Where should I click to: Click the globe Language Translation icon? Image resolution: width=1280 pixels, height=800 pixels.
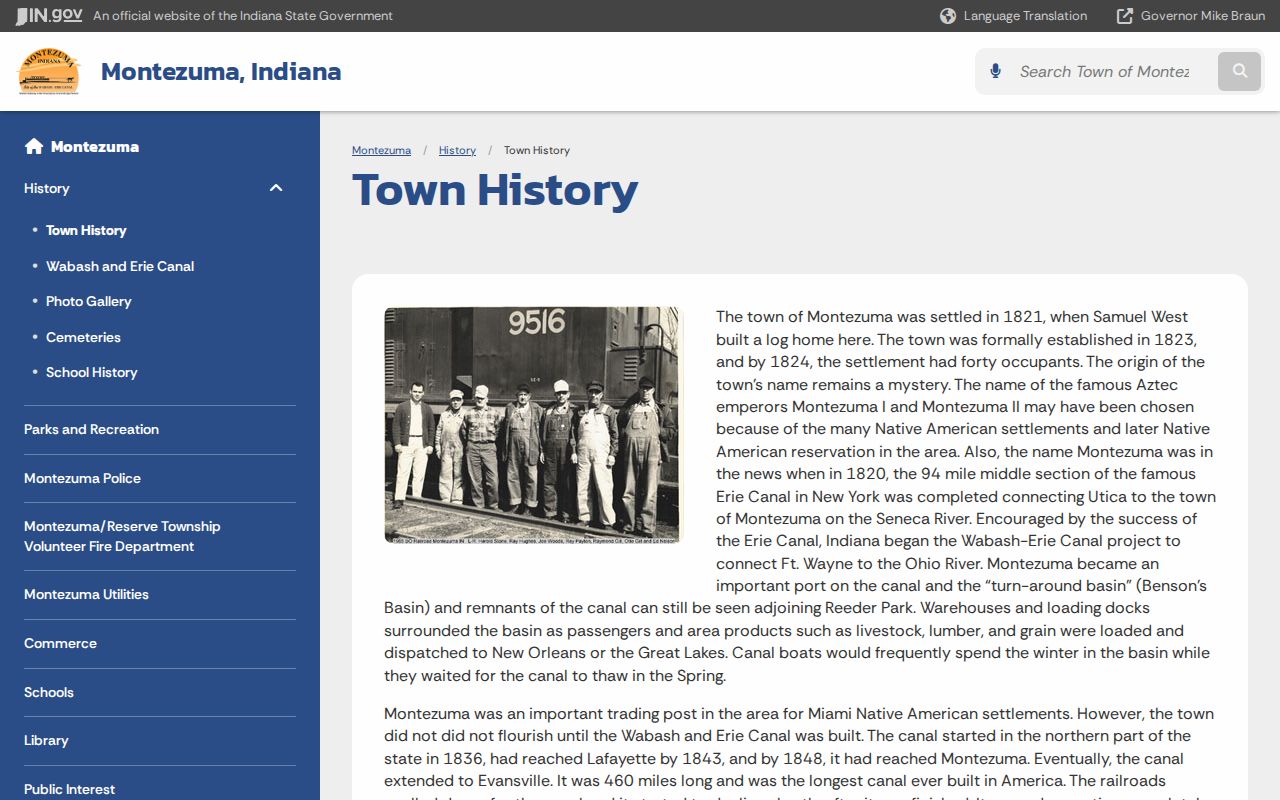pos(948,16)
